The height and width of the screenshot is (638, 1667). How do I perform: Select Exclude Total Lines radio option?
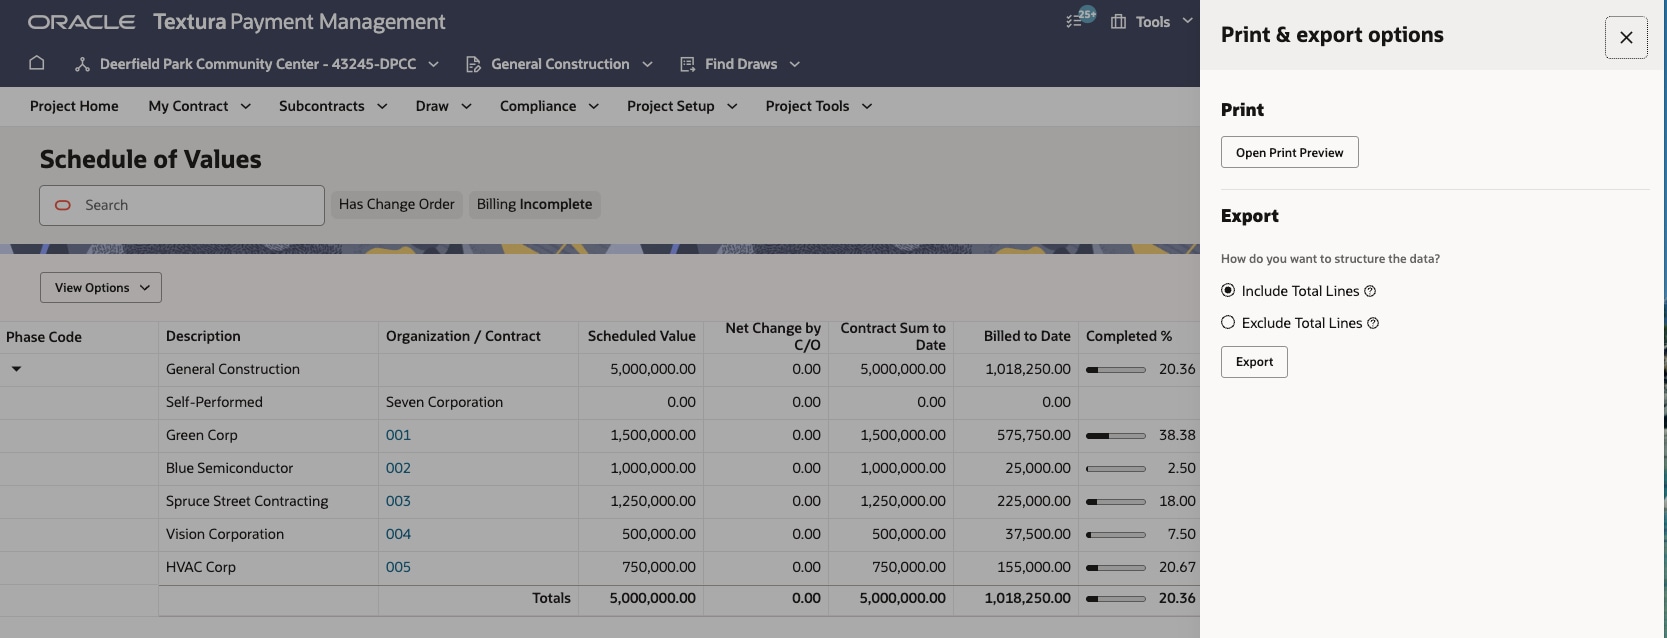pos(1228,322)
